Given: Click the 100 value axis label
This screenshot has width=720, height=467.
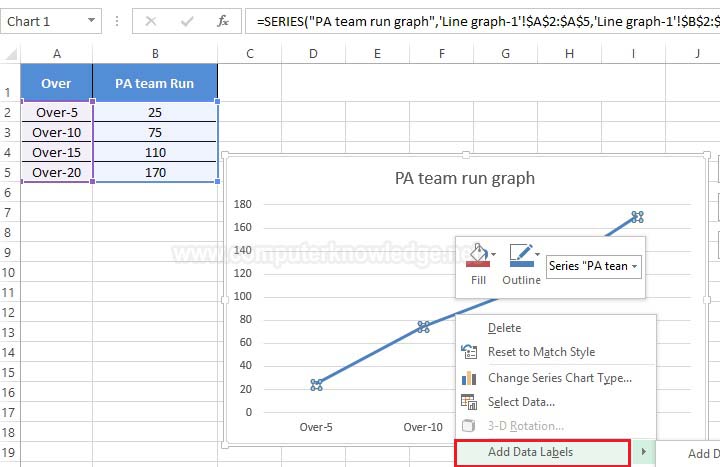Looking at the screenshot, I should coord(242,296).
